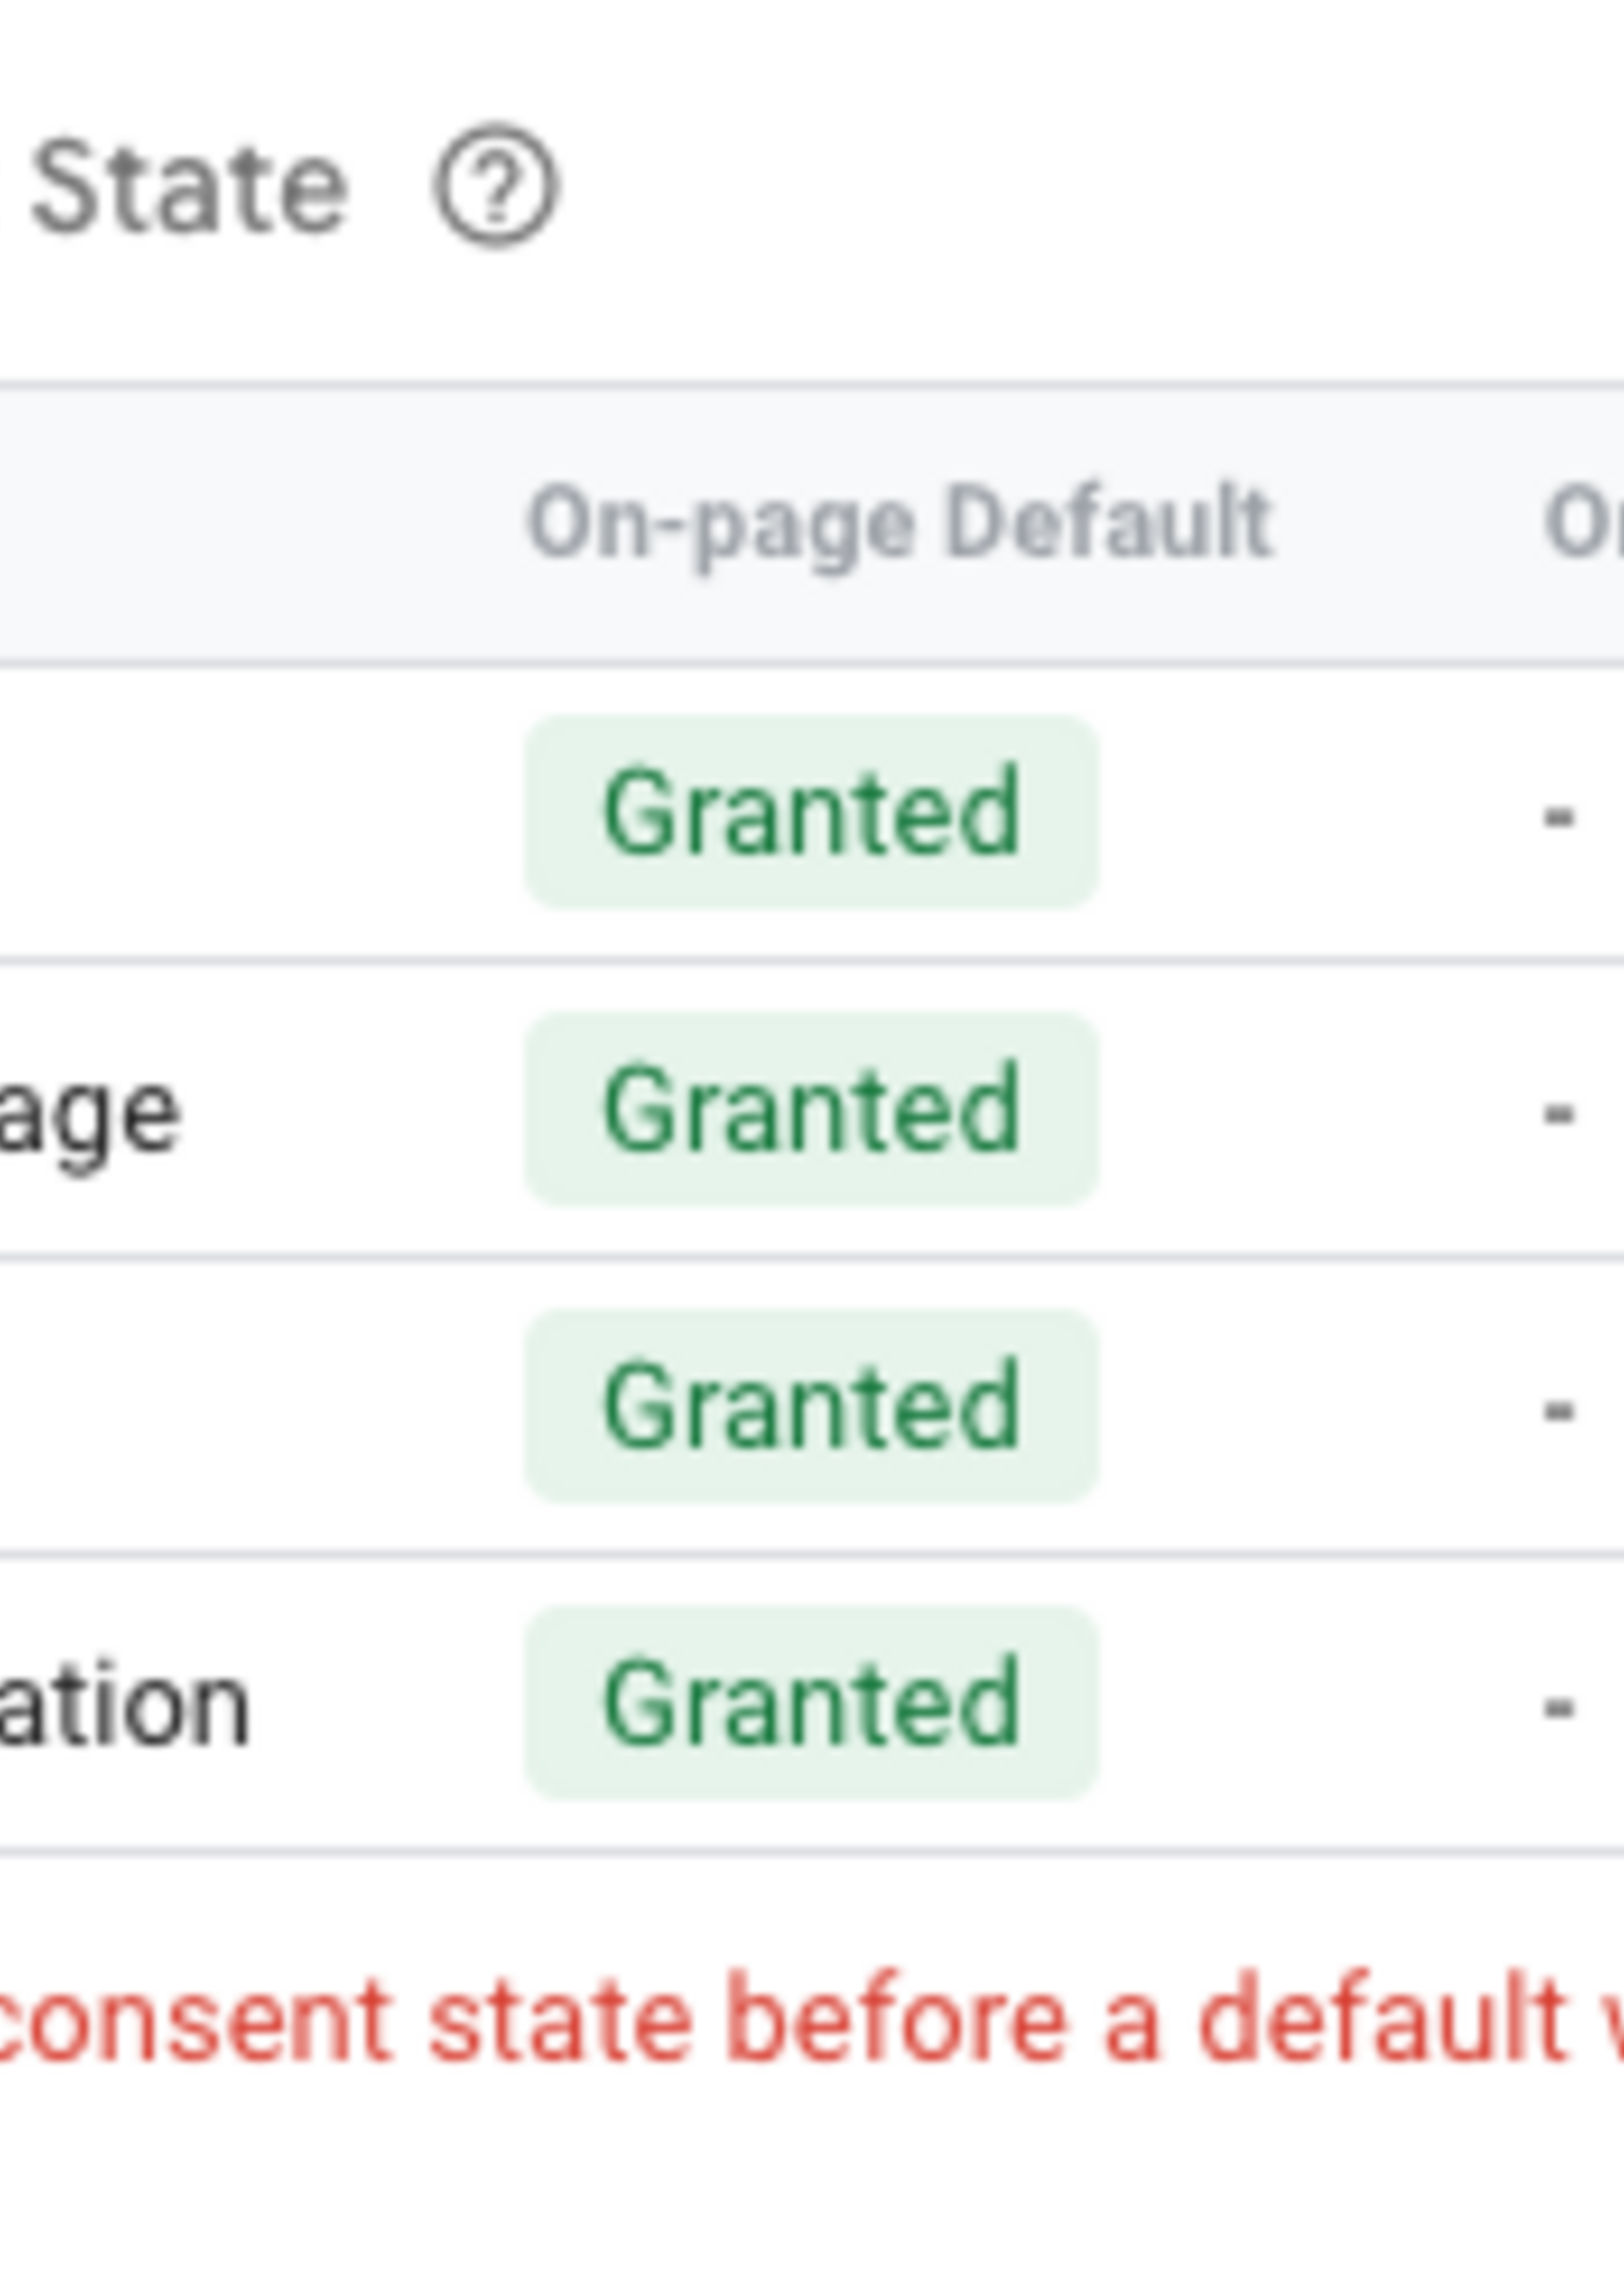Click the Granted badge in third row
The image size is (1624, 2274).
click(811, 1406)
